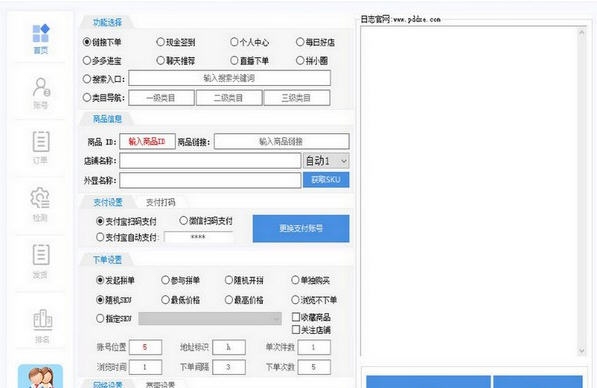Select the 单独购买 order mode

310,281
